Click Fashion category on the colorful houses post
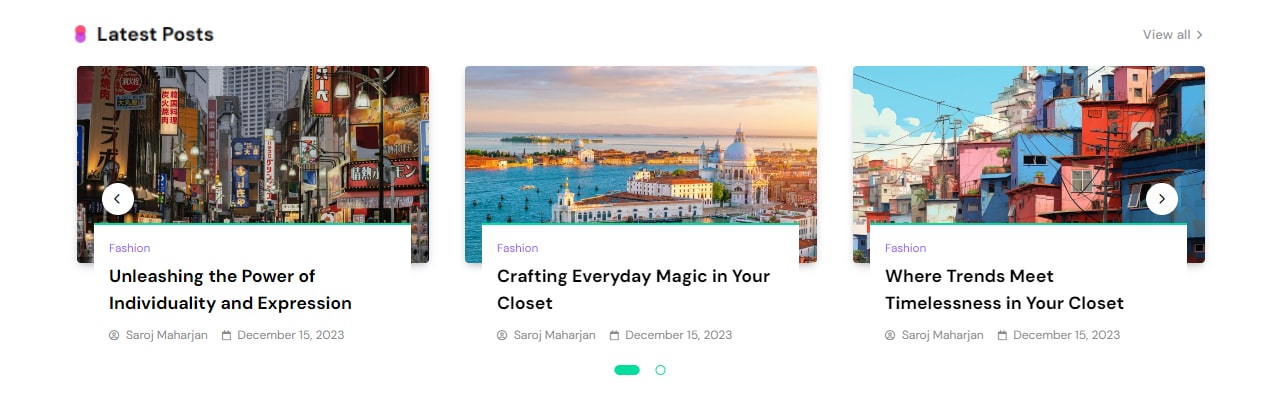The height and width of the screenshot is (401, 1267). [905, 248]
